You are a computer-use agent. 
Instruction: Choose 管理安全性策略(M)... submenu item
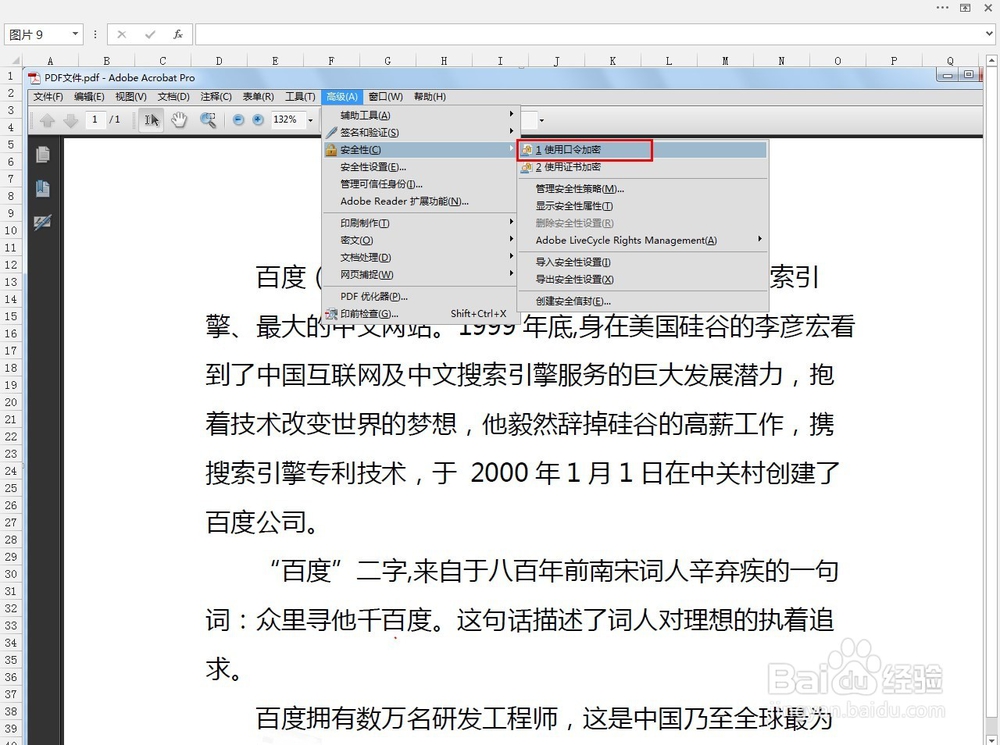pyautogui.click(x=642, y=189)
